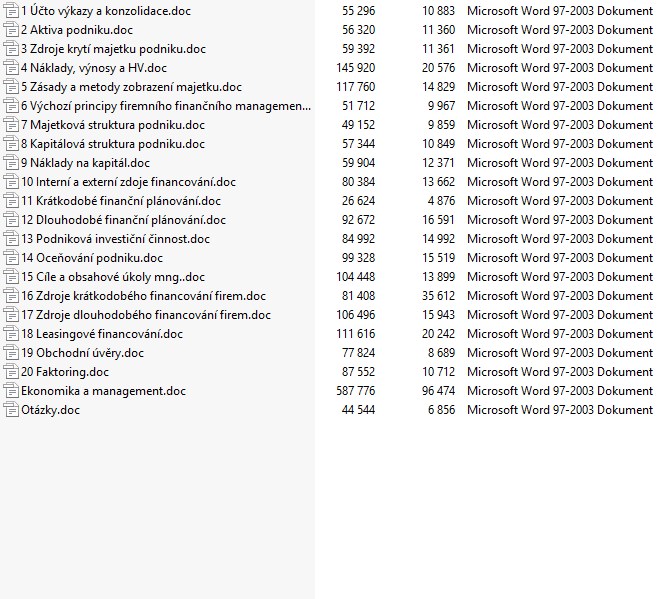Viewport: 669px width, 599px height.
Task: Click the size value 587 776
Action: [x=356, y=390]
